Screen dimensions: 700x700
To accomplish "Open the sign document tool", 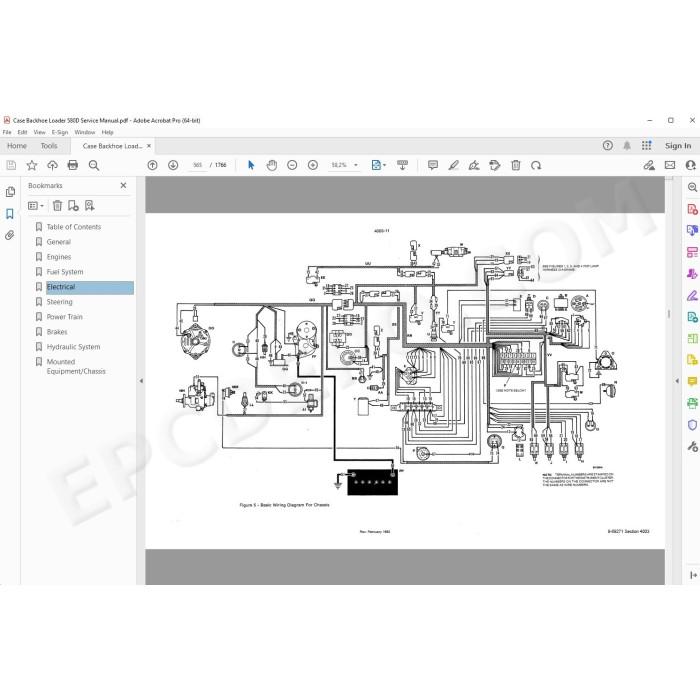I will (x=474, y=165).
